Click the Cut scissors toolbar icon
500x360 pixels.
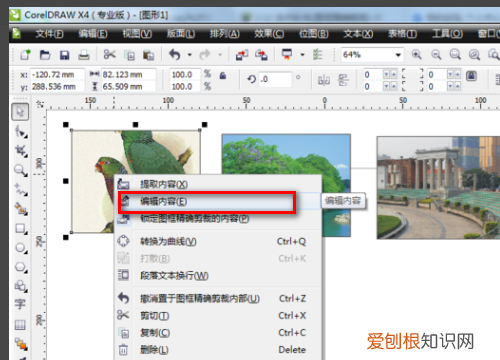pyautogui.click(x=109, y=54)
